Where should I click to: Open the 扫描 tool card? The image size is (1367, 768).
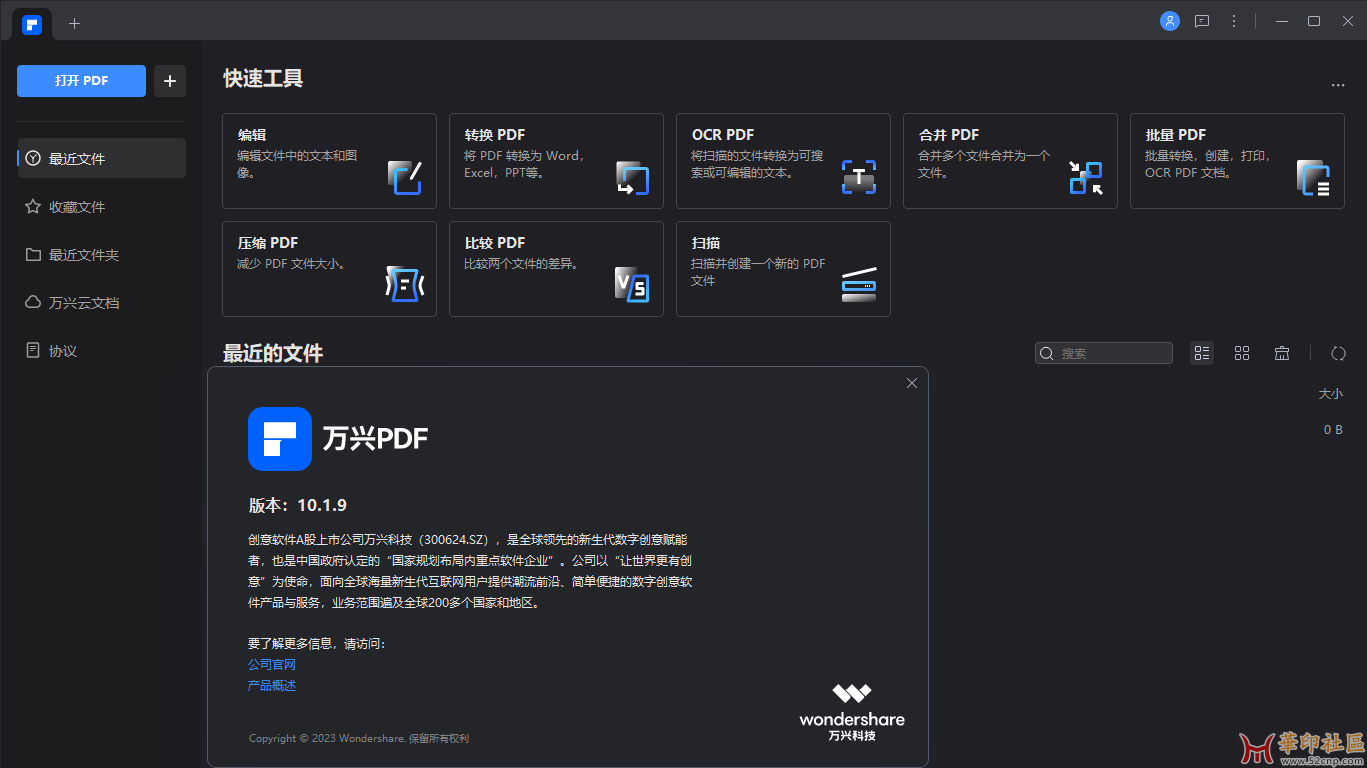[783, 269]
